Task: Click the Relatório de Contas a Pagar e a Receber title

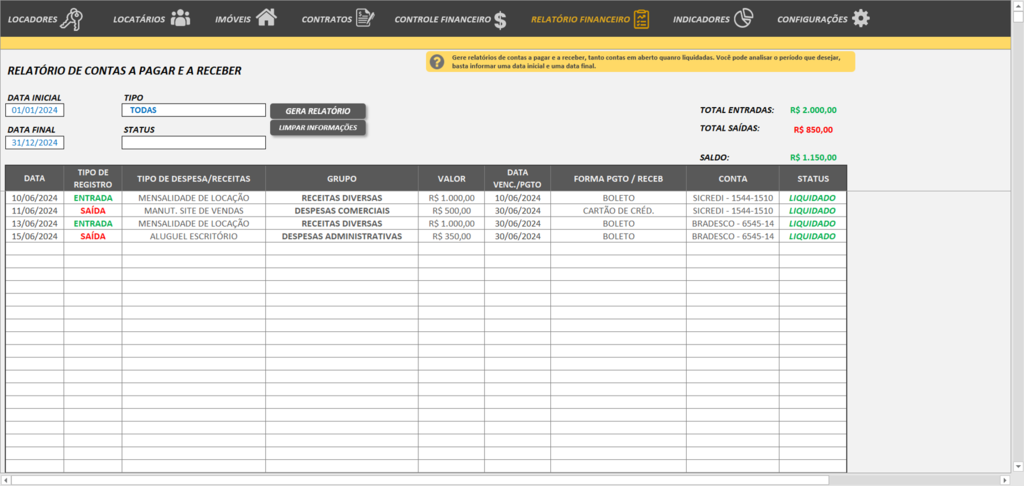Action: pos(124,71)
